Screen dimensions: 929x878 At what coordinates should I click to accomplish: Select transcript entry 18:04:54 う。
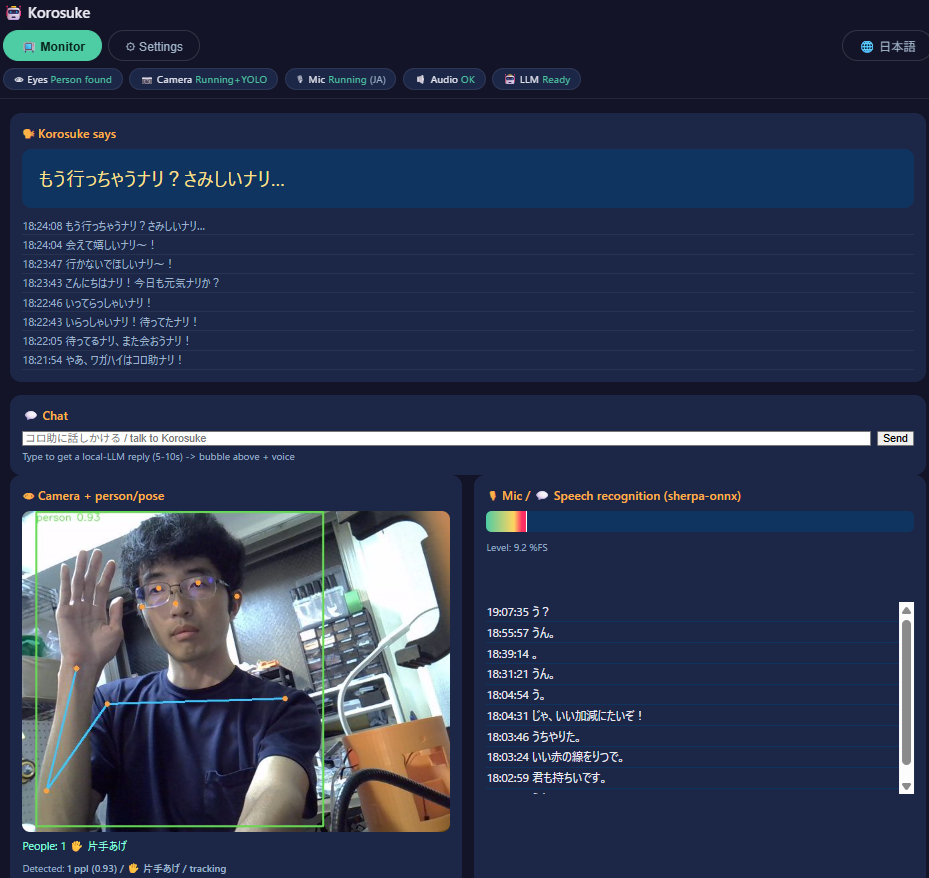(x=692, y=695)
